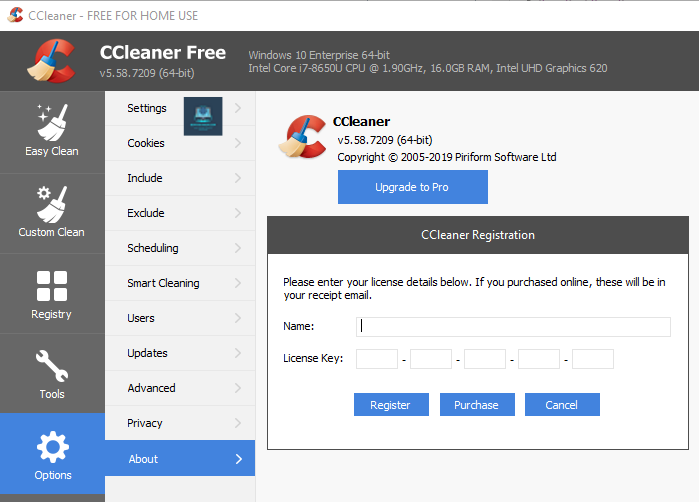Open the Cookies options page
Viewport: 699px width, 502px height.
(x=180, y=143)
